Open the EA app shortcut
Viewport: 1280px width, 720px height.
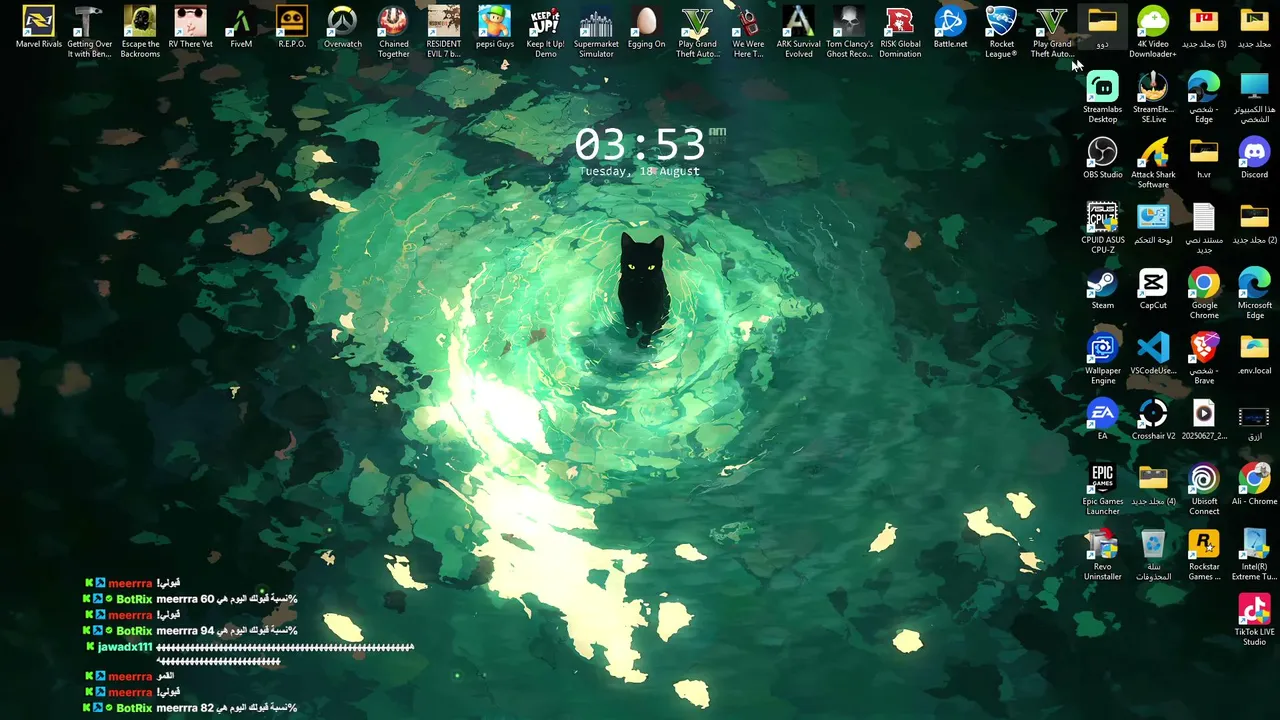click(1103, 419)
